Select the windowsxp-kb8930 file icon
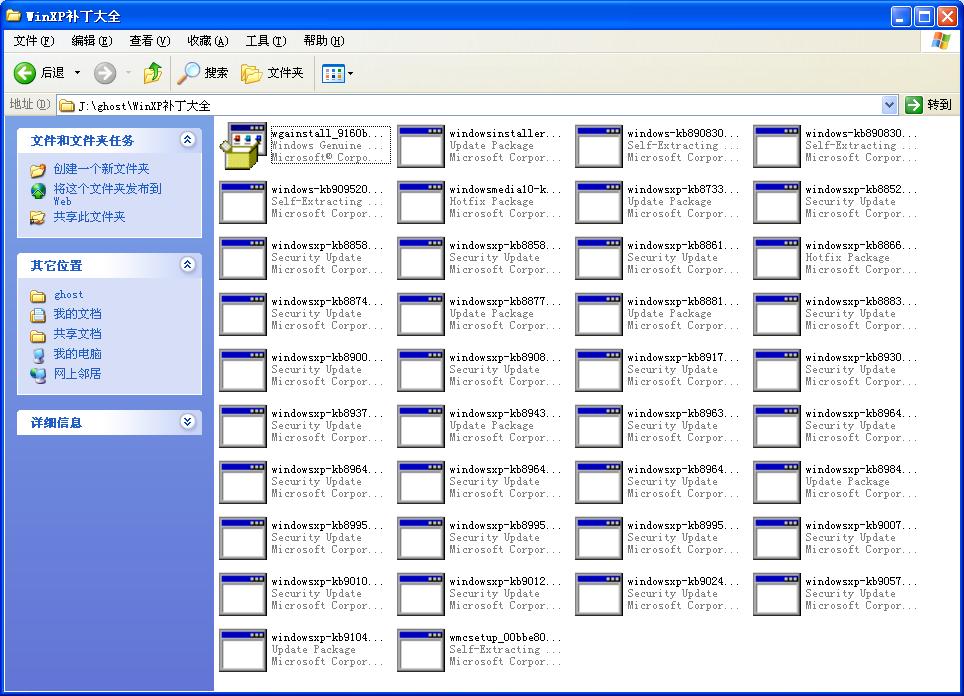Image resolution: width=964 pixels, height=696 pixels. pos(777,370)
